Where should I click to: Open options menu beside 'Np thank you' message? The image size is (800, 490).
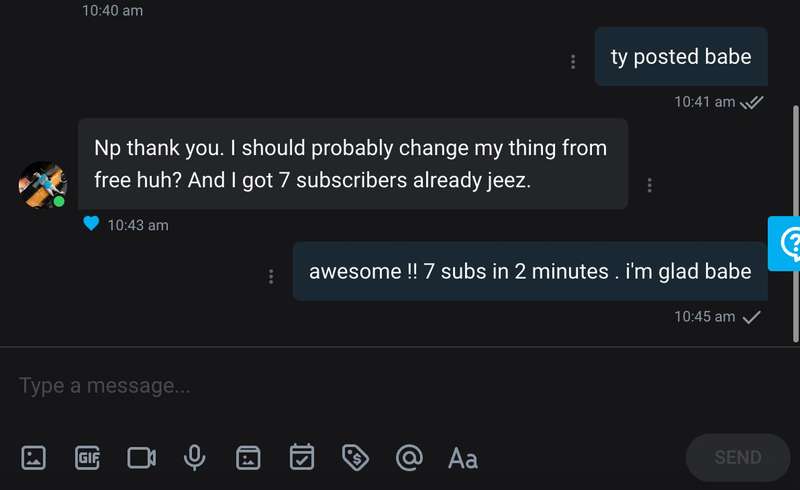(x=649, y=185)
